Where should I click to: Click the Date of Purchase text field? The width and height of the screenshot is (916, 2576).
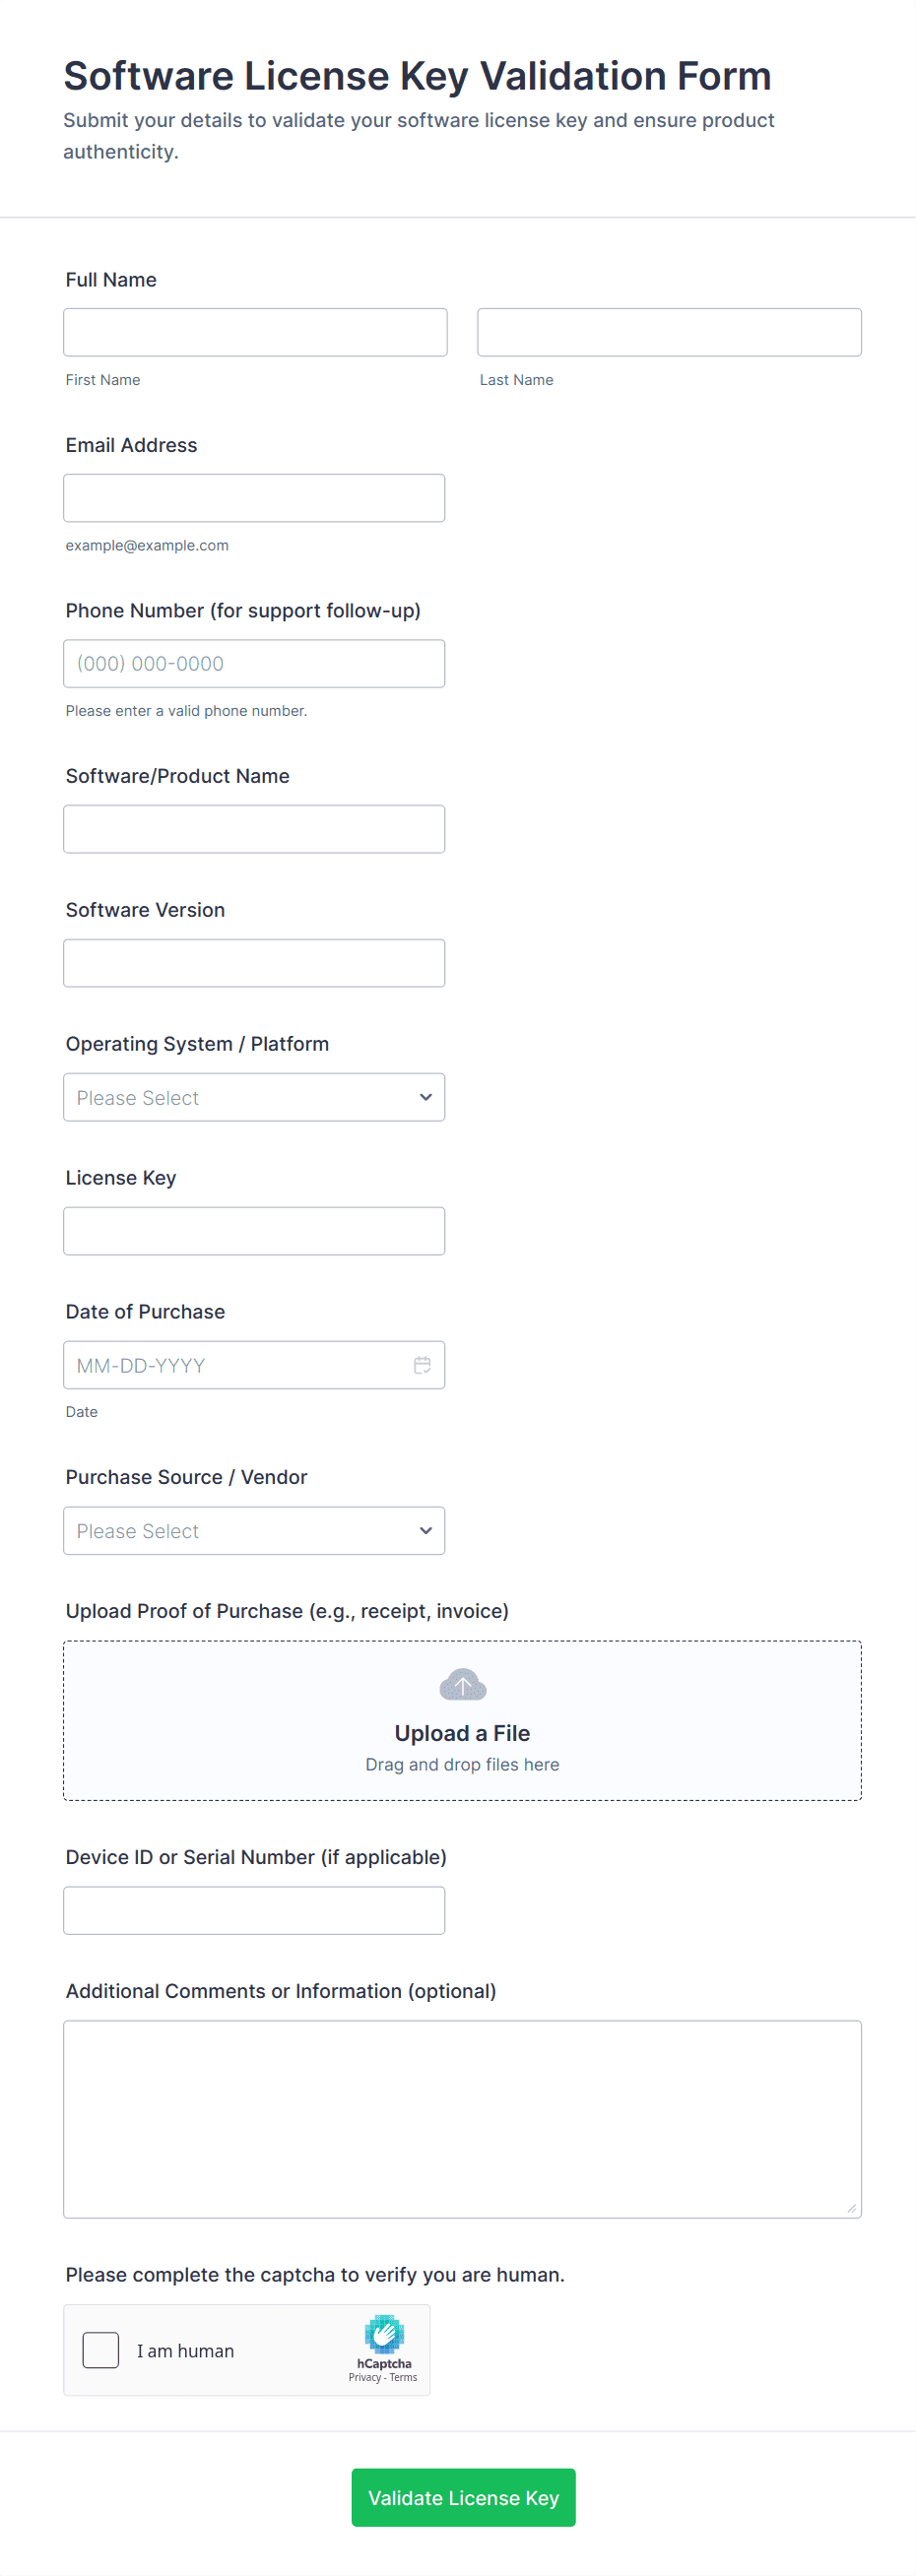(x=235, y=1365)
